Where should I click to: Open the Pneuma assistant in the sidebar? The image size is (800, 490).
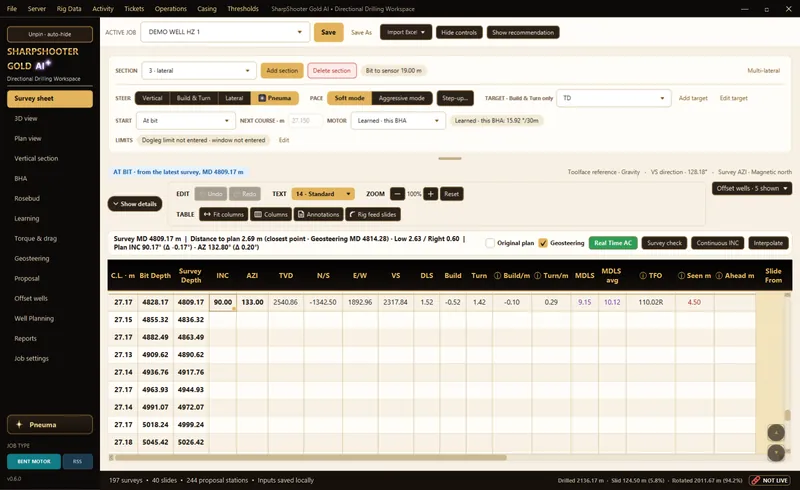[50, 425]
